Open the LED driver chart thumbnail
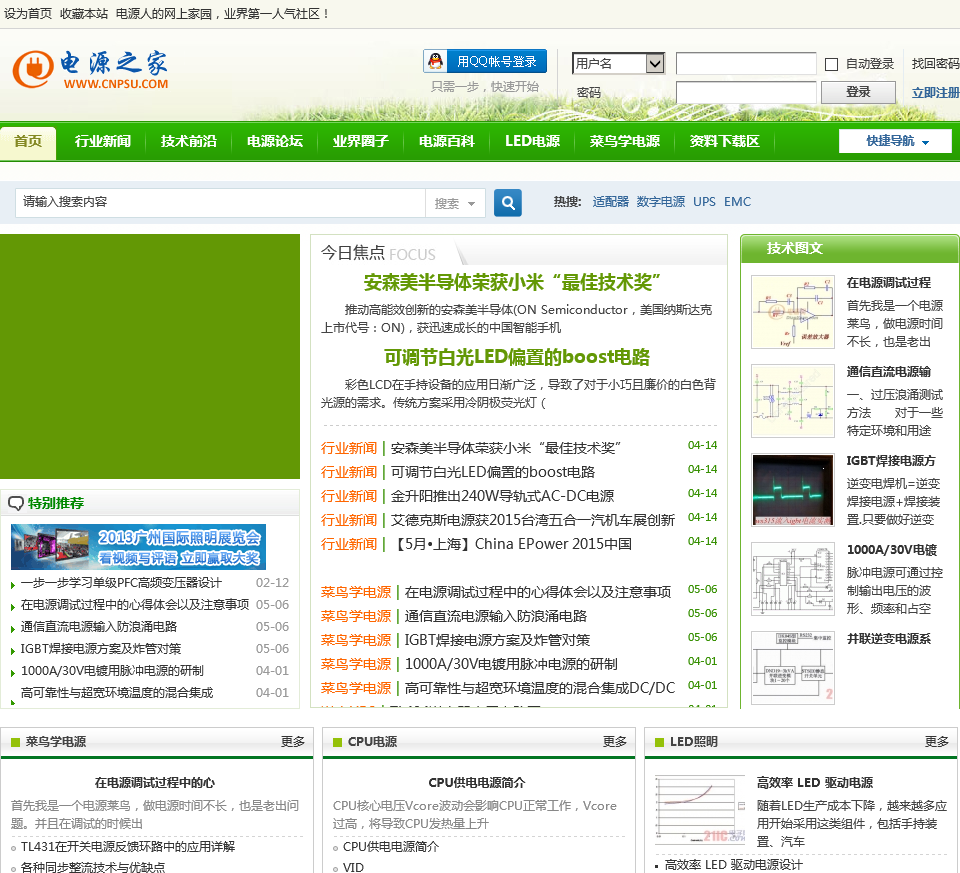960x873 pixels. point(700,809)
